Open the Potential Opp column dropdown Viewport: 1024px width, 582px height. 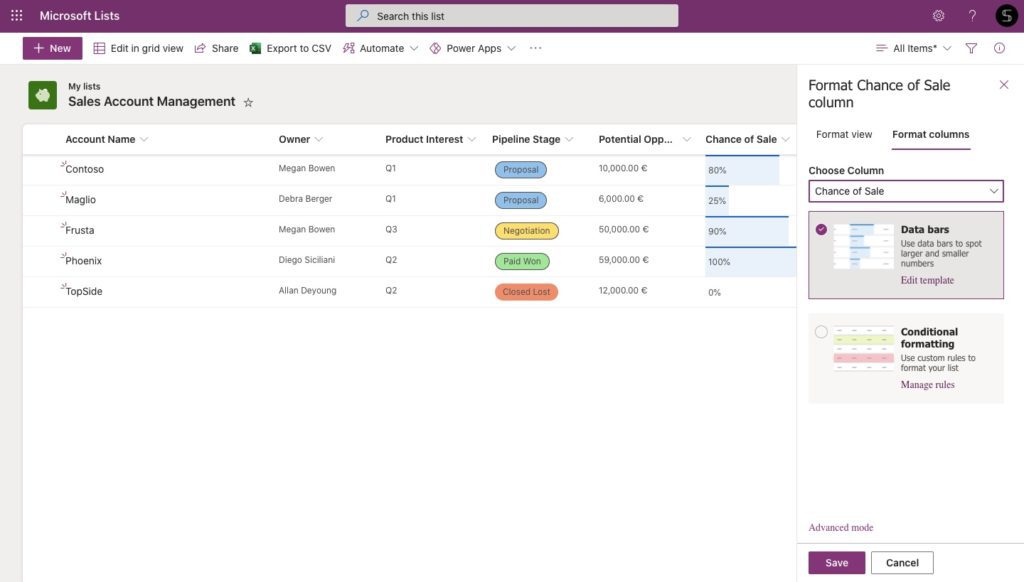(x=686, y=139)
